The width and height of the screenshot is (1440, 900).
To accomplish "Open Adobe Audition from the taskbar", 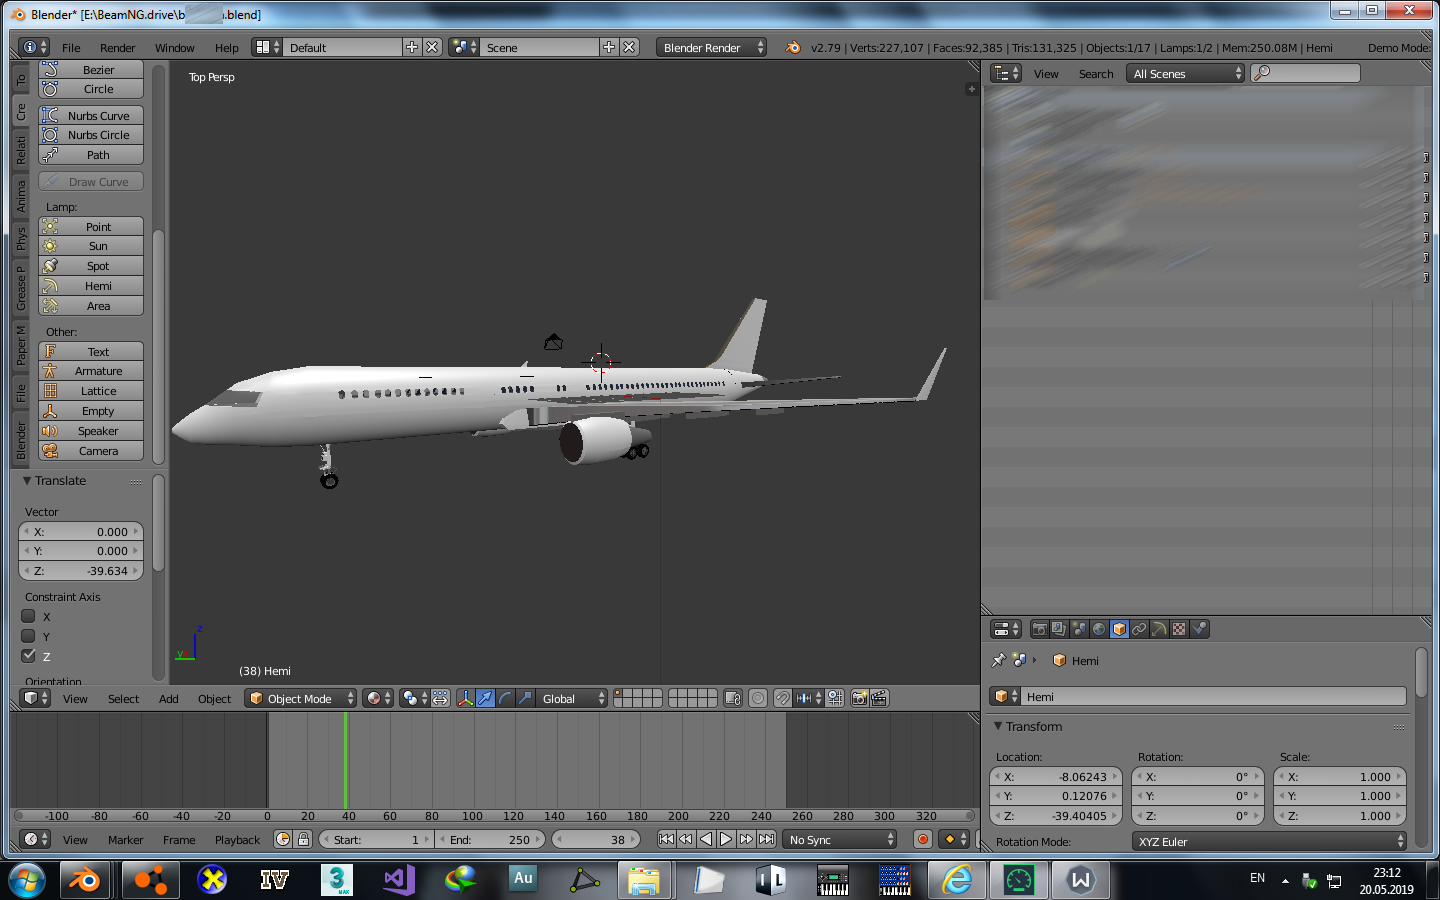I will 523,880.
